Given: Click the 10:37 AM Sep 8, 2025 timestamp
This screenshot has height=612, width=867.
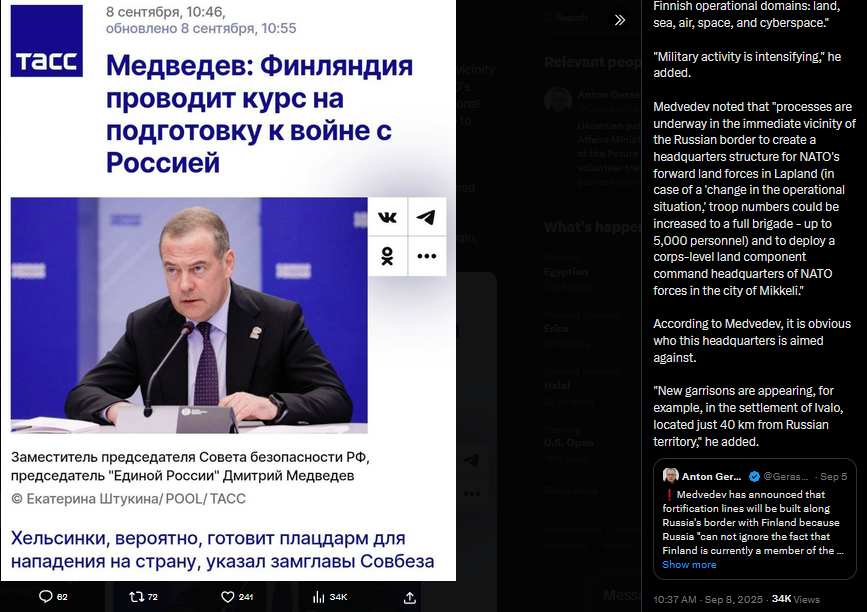Looking at the screenshot, I should pyautogui.click(x=708, y=599).
